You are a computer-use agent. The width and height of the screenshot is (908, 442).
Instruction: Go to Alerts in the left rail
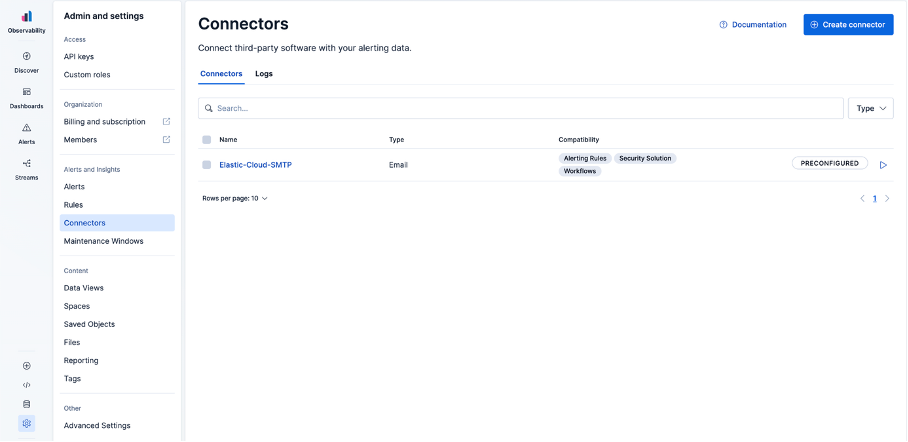(26, 128)
